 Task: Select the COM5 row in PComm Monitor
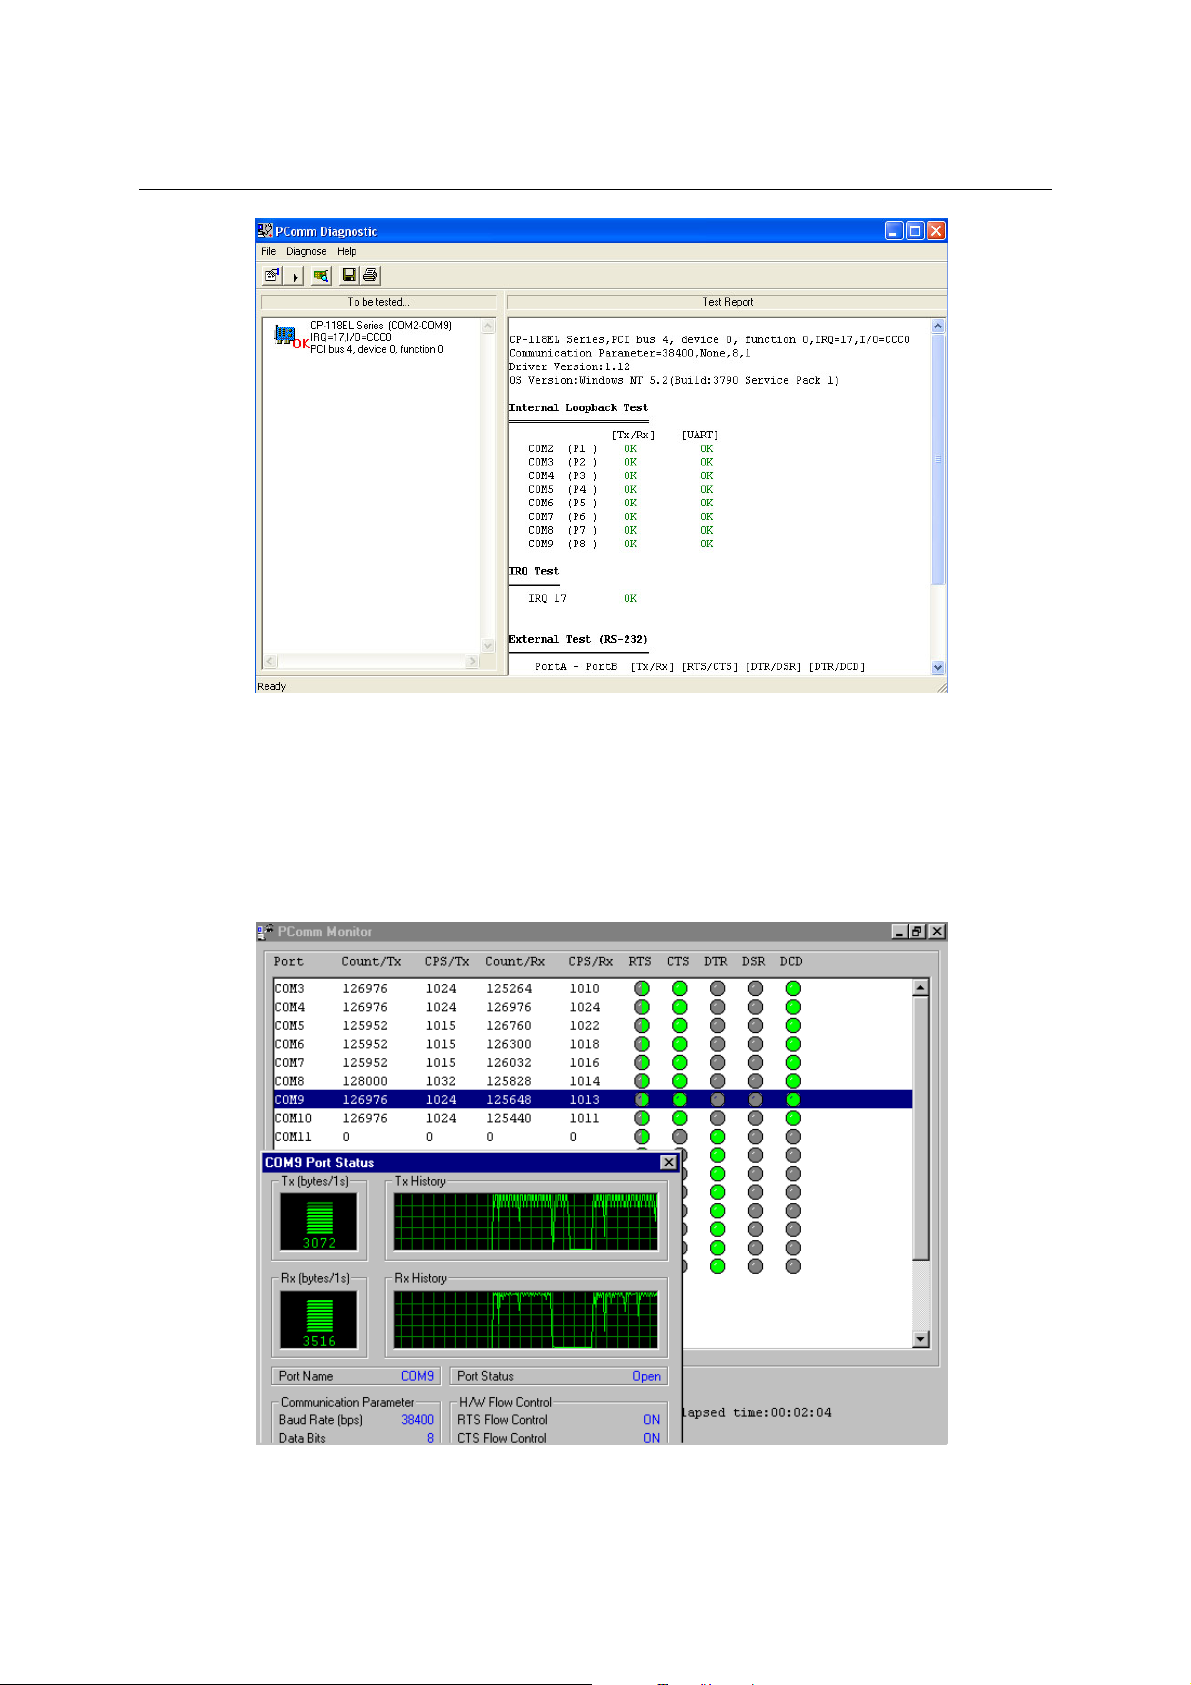pyautogui.click(x=592, y=1026)
